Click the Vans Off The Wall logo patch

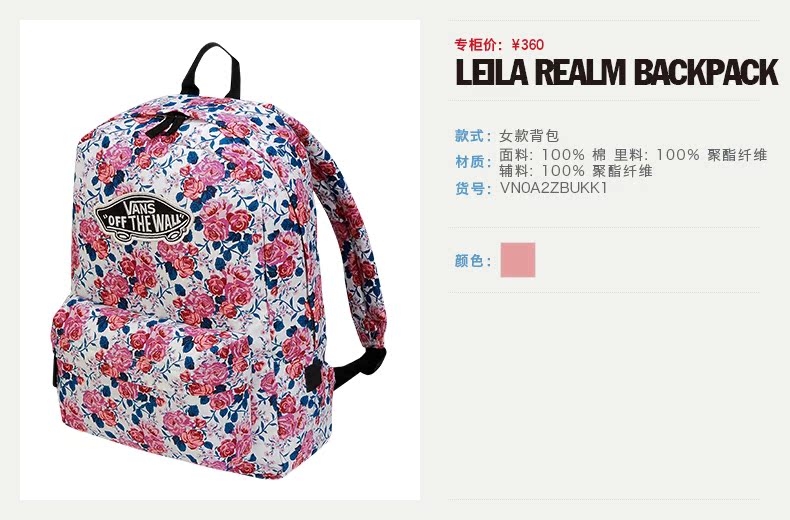pyautogui.click(x=143, y=219)
